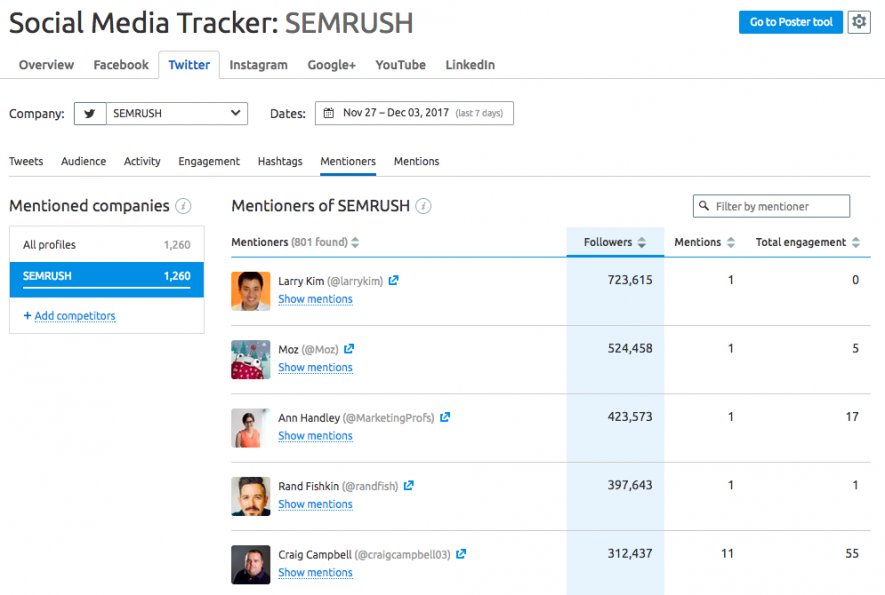Screen dimensions: 885x595
Task: Click the Larry Kim (@larrykim) name
Action: pos(331,281)
